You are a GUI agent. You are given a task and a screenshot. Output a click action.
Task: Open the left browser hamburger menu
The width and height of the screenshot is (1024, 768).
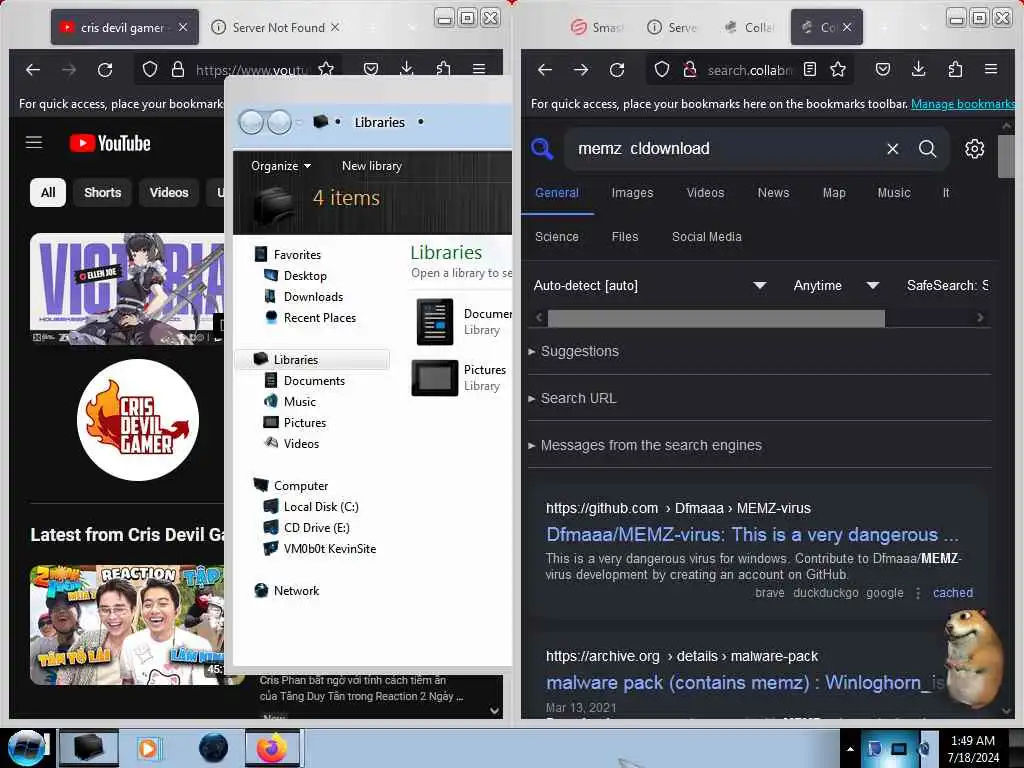(479, 69)
